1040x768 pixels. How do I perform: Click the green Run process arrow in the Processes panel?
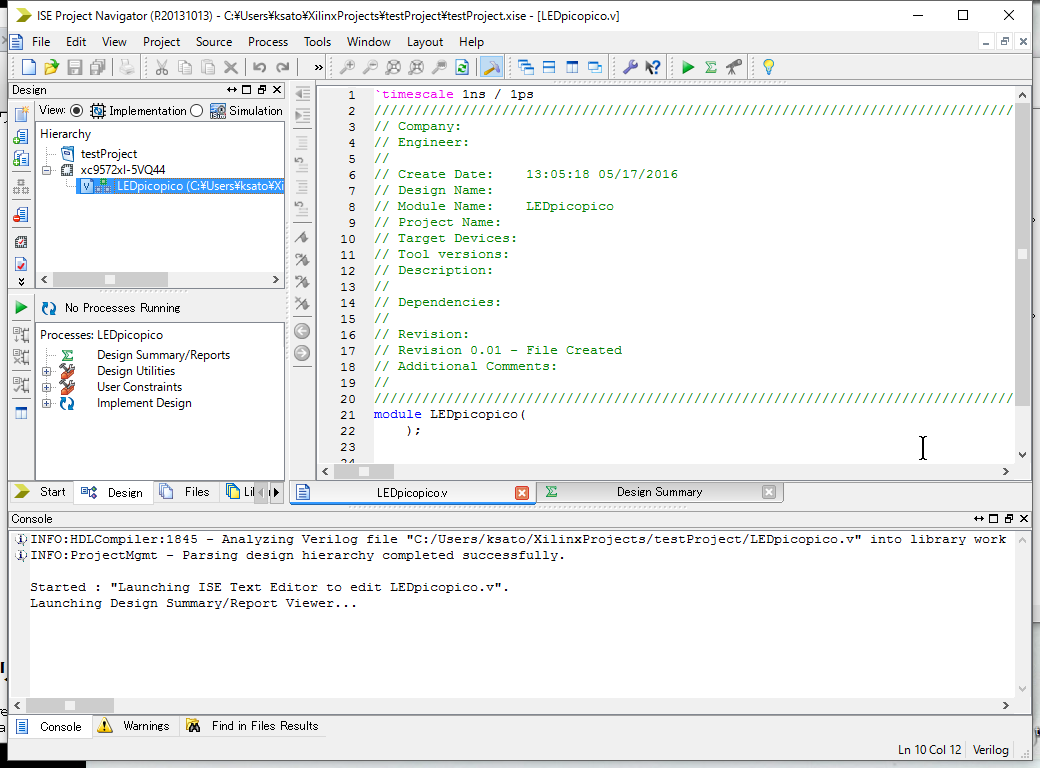point(21,307)
